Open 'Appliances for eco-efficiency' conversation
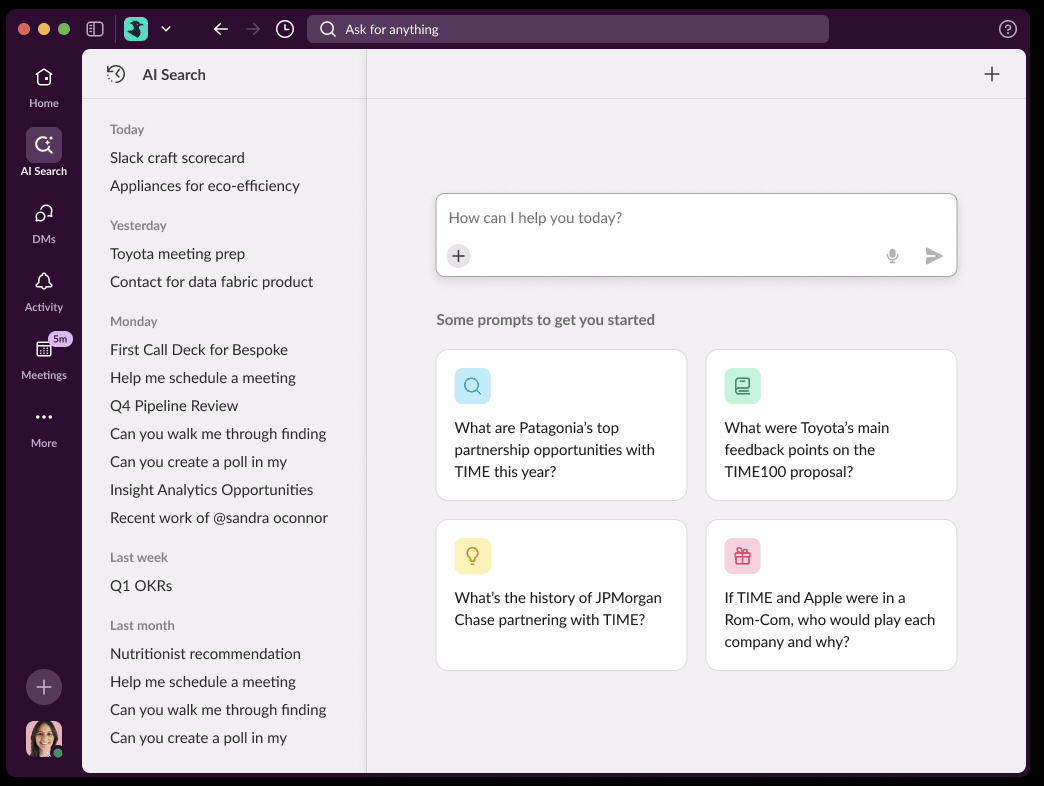Image resolution: width=1044 pixels, height=786 pixels. point(204,186)
